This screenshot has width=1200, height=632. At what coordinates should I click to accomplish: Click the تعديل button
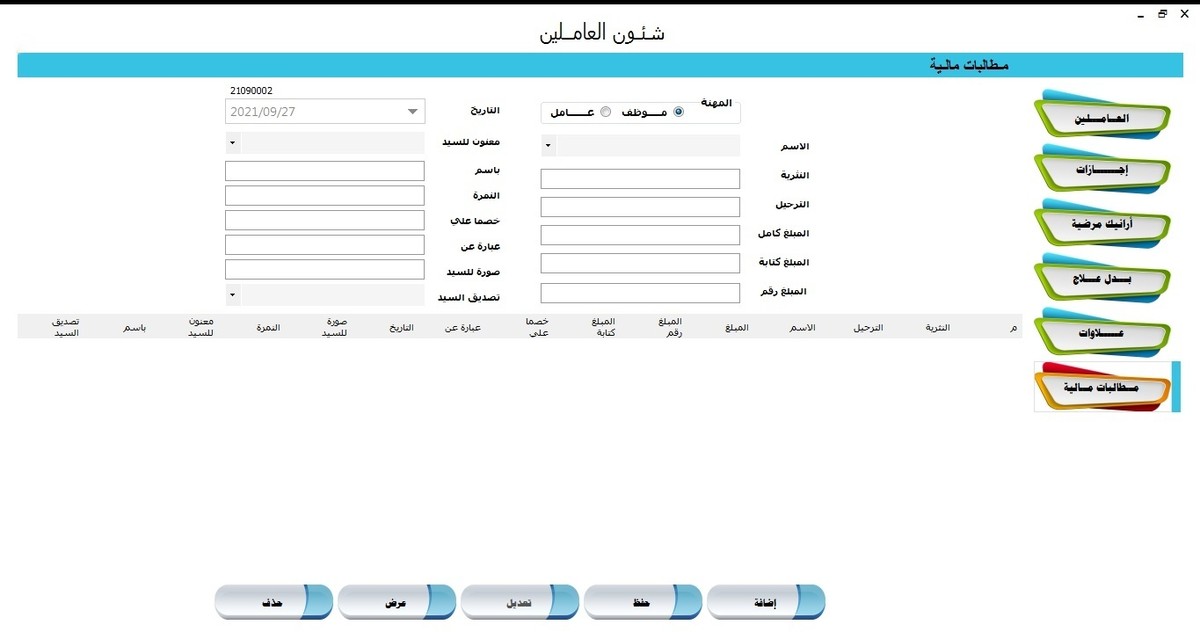(520, 601)
